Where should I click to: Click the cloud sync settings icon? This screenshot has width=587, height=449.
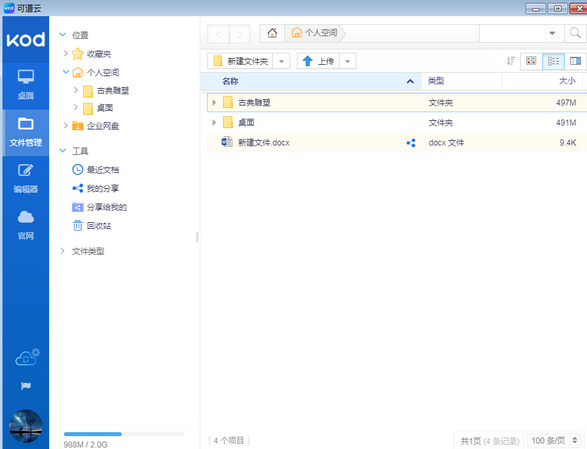(27, 357)
